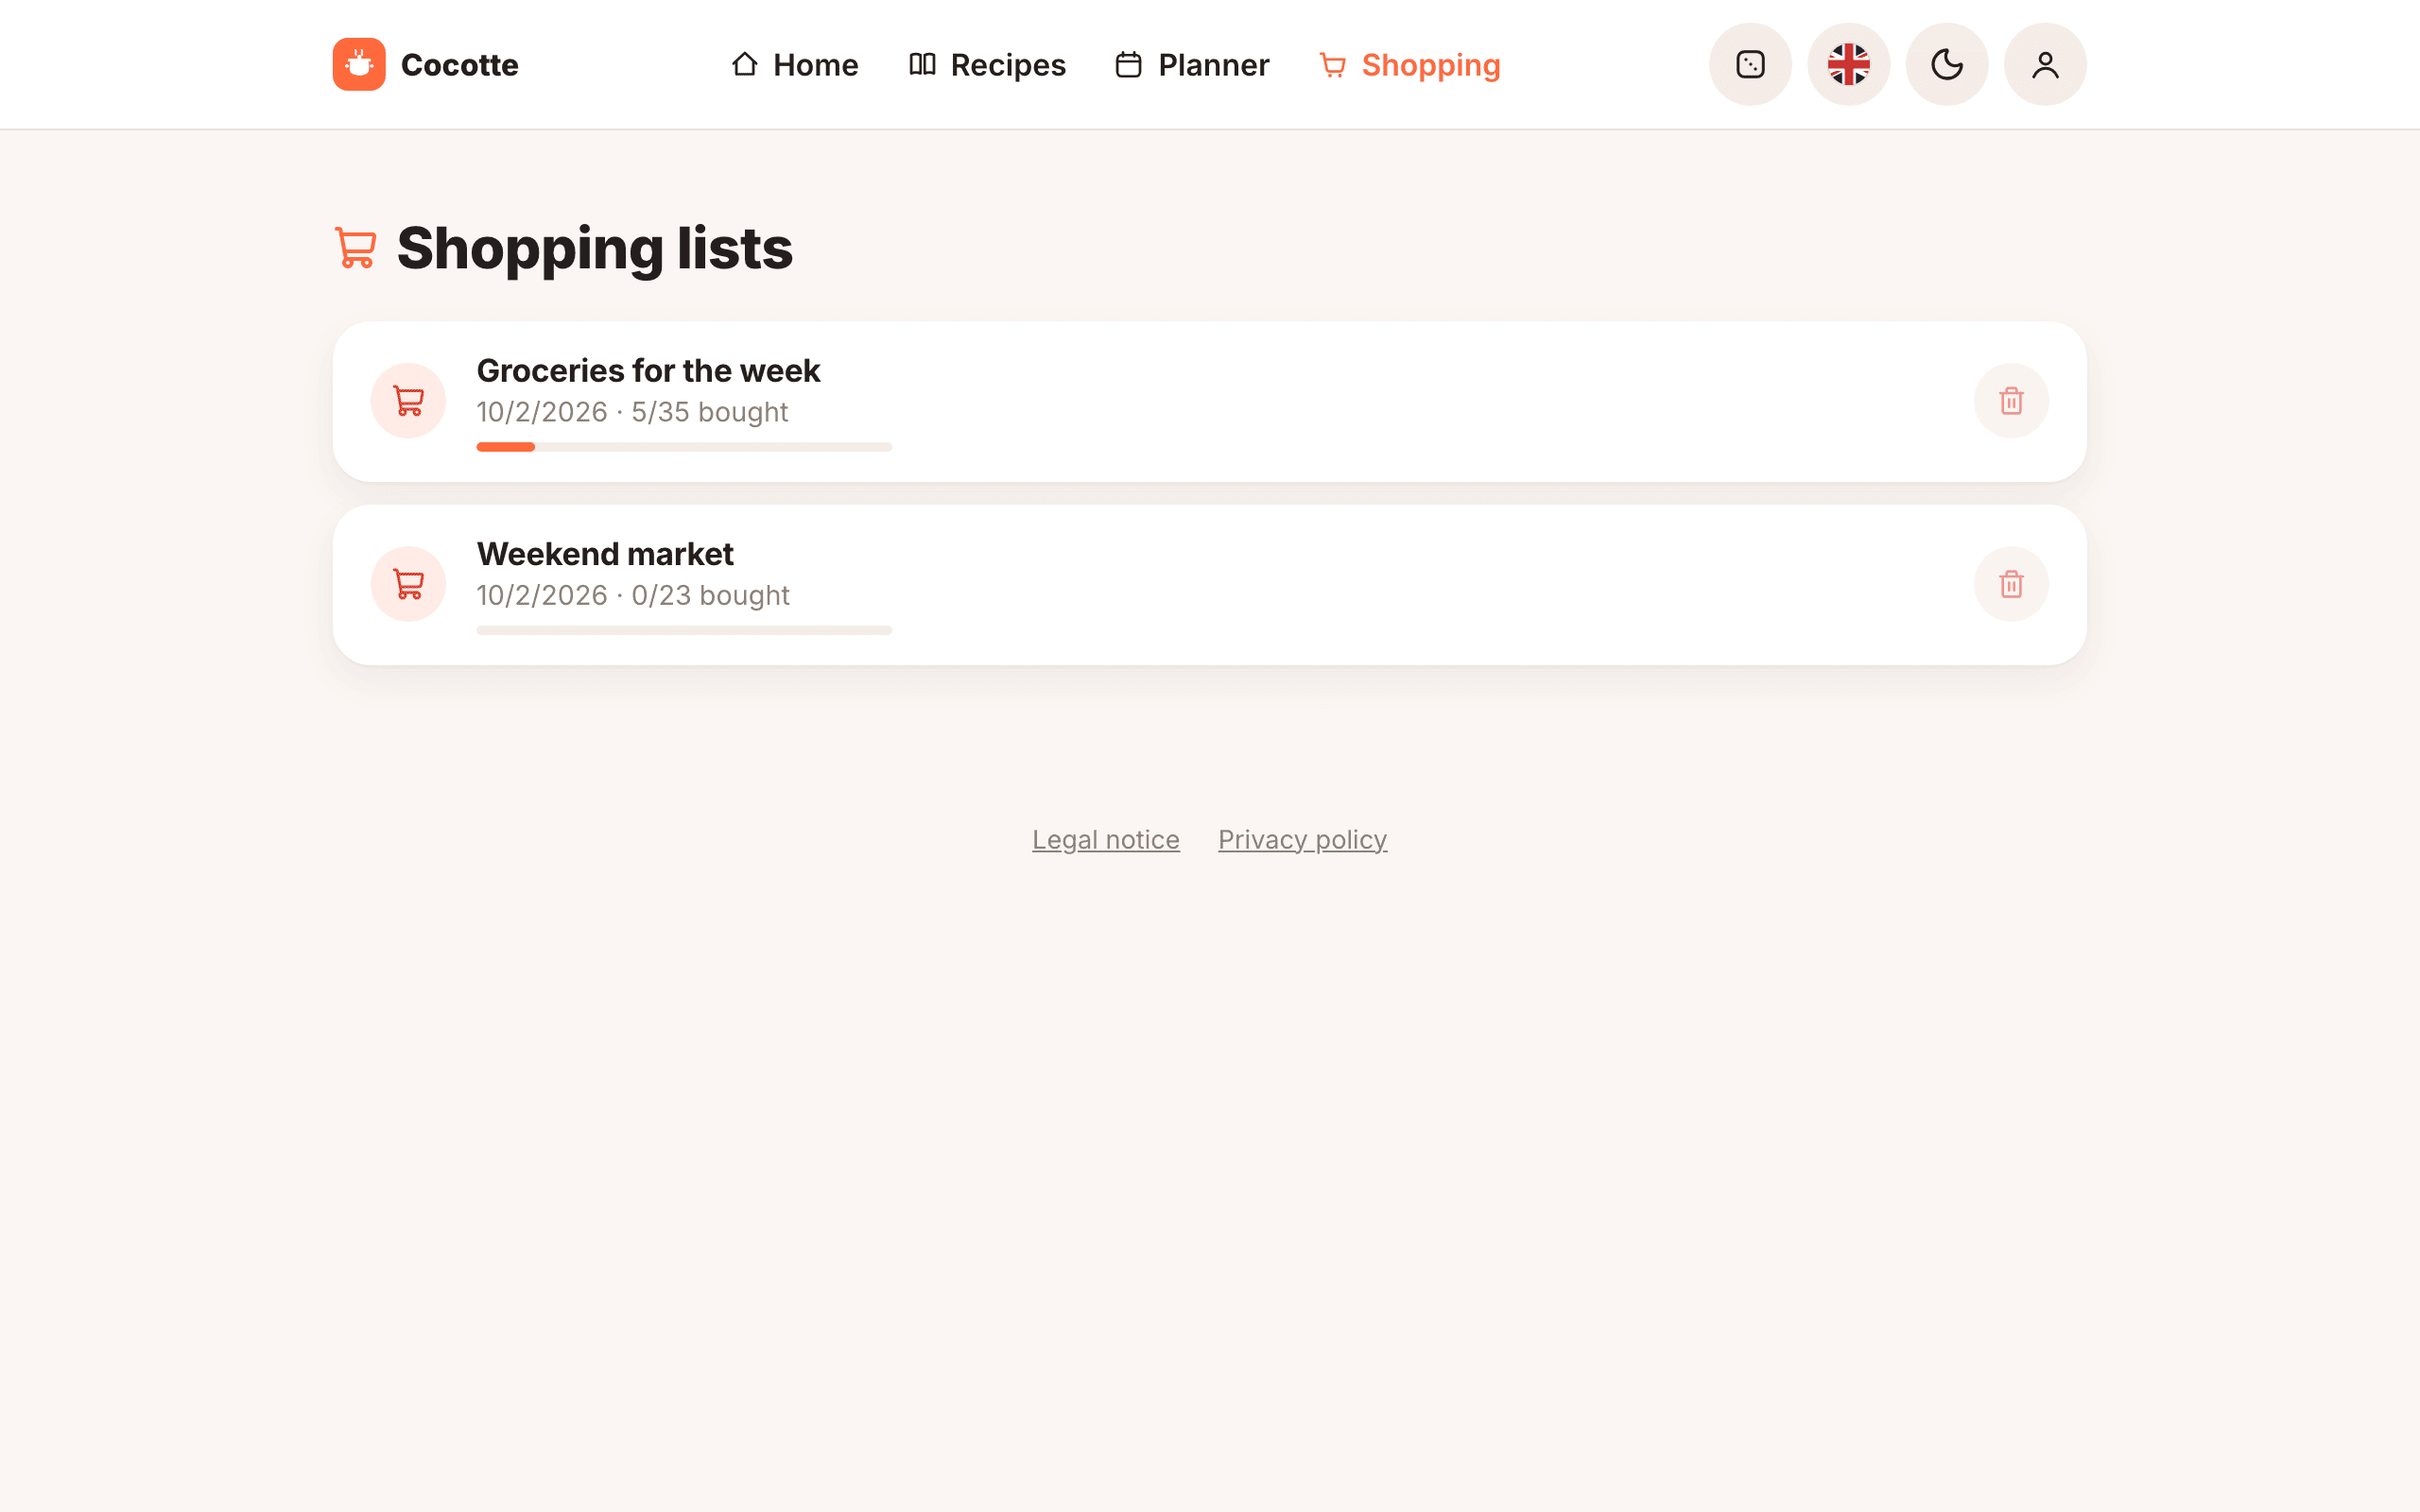Open the Recipes nav item

click(987, 65)
